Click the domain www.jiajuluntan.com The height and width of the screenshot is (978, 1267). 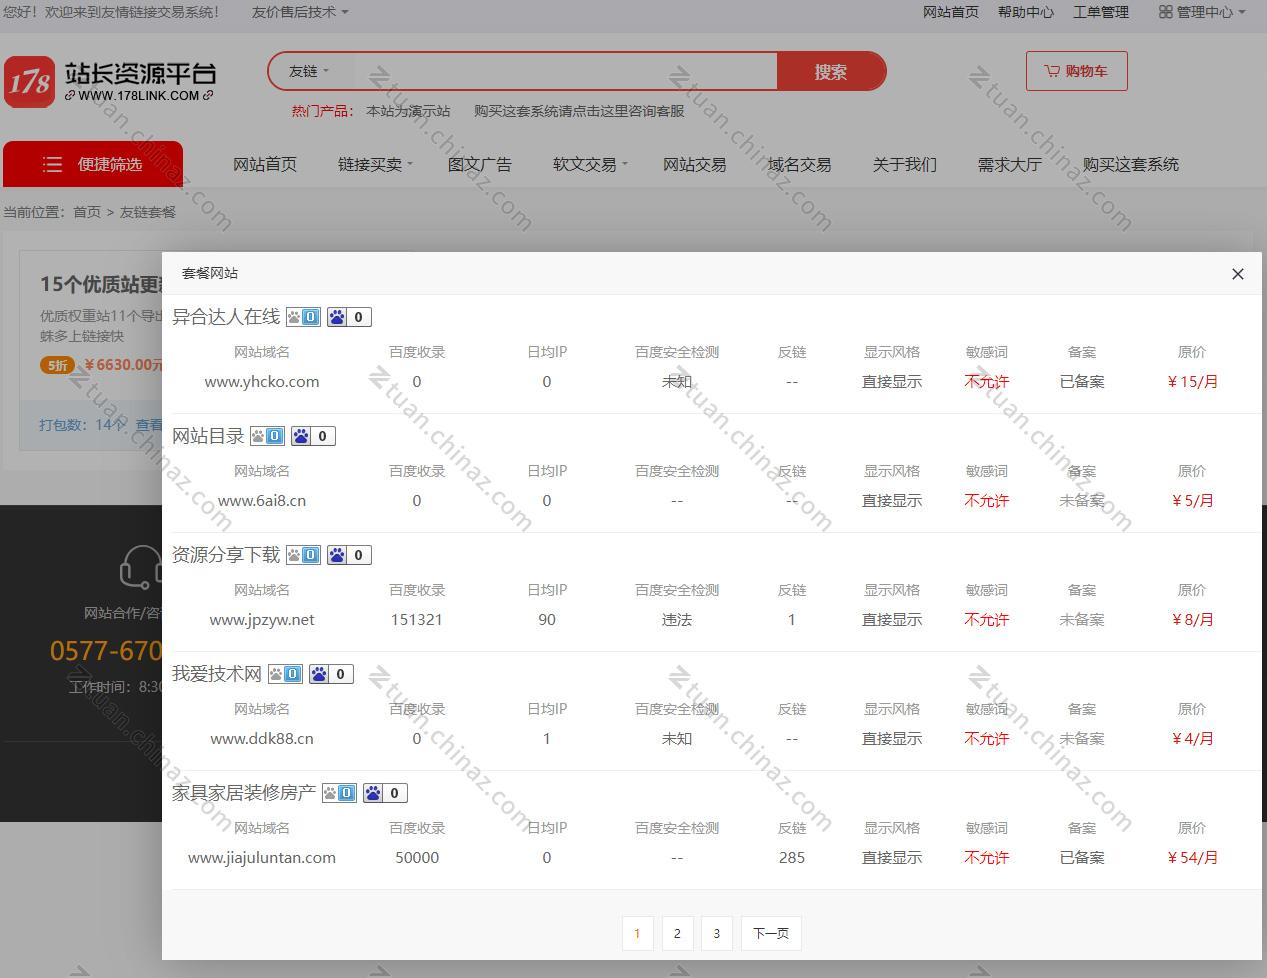click(x=262, y=857)
